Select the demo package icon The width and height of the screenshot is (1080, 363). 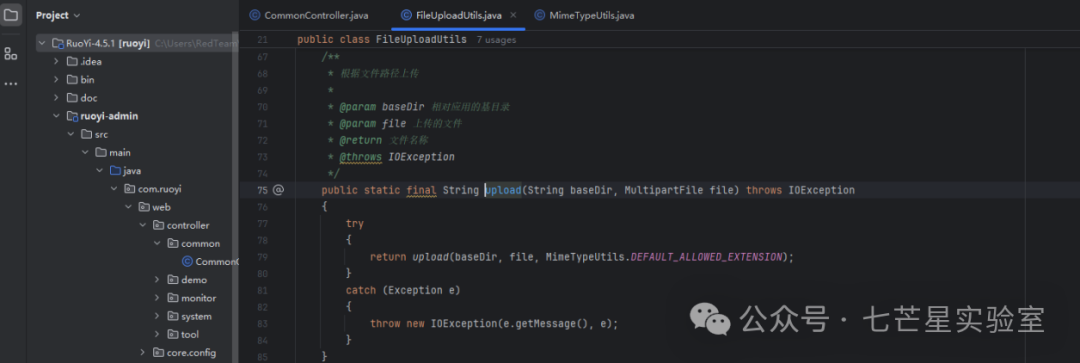pyautogui.click(x=173, y=280)
